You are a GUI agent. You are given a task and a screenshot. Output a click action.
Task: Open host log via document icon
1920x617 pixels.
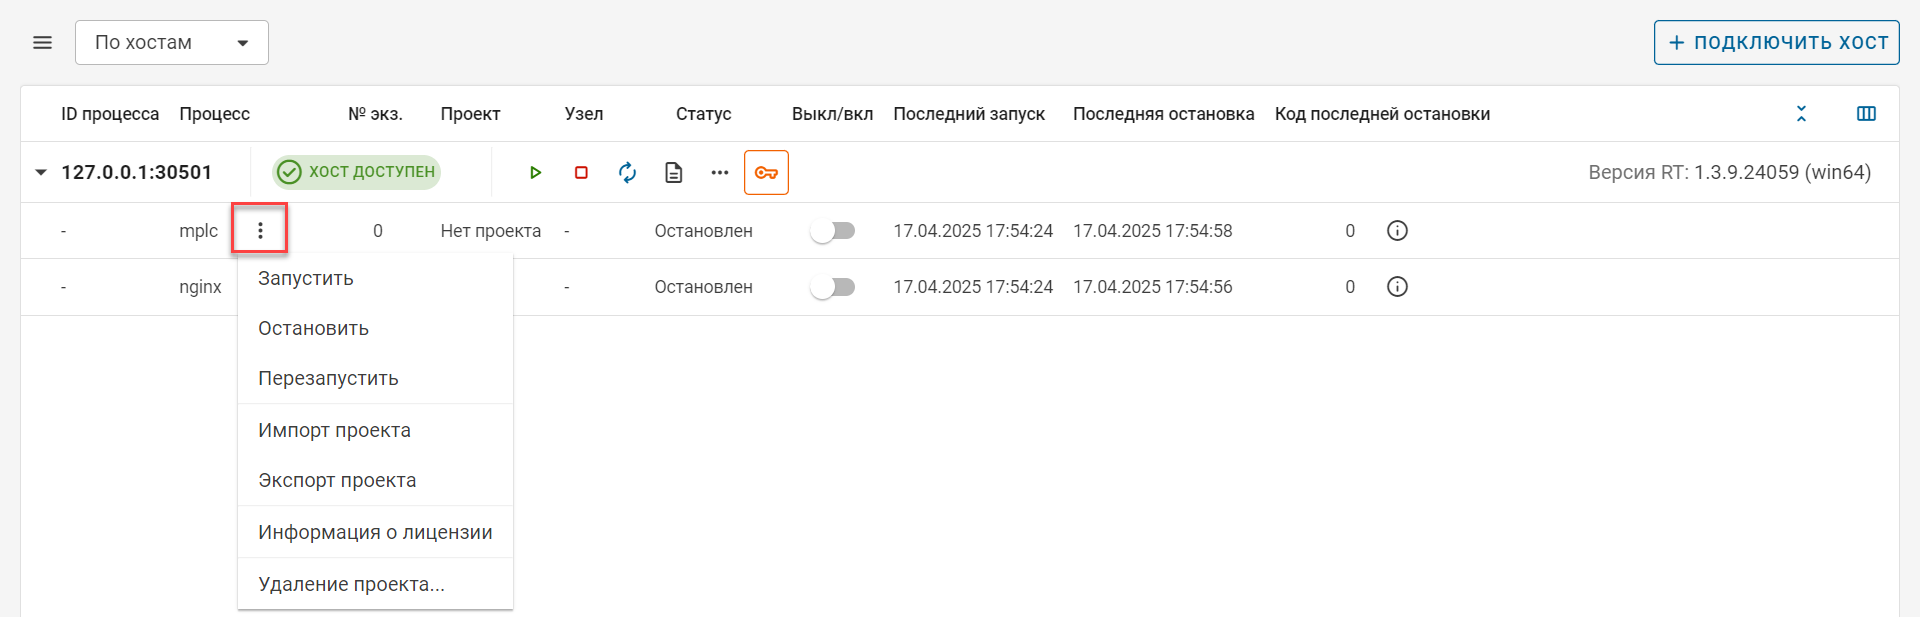tap(673, 172)
